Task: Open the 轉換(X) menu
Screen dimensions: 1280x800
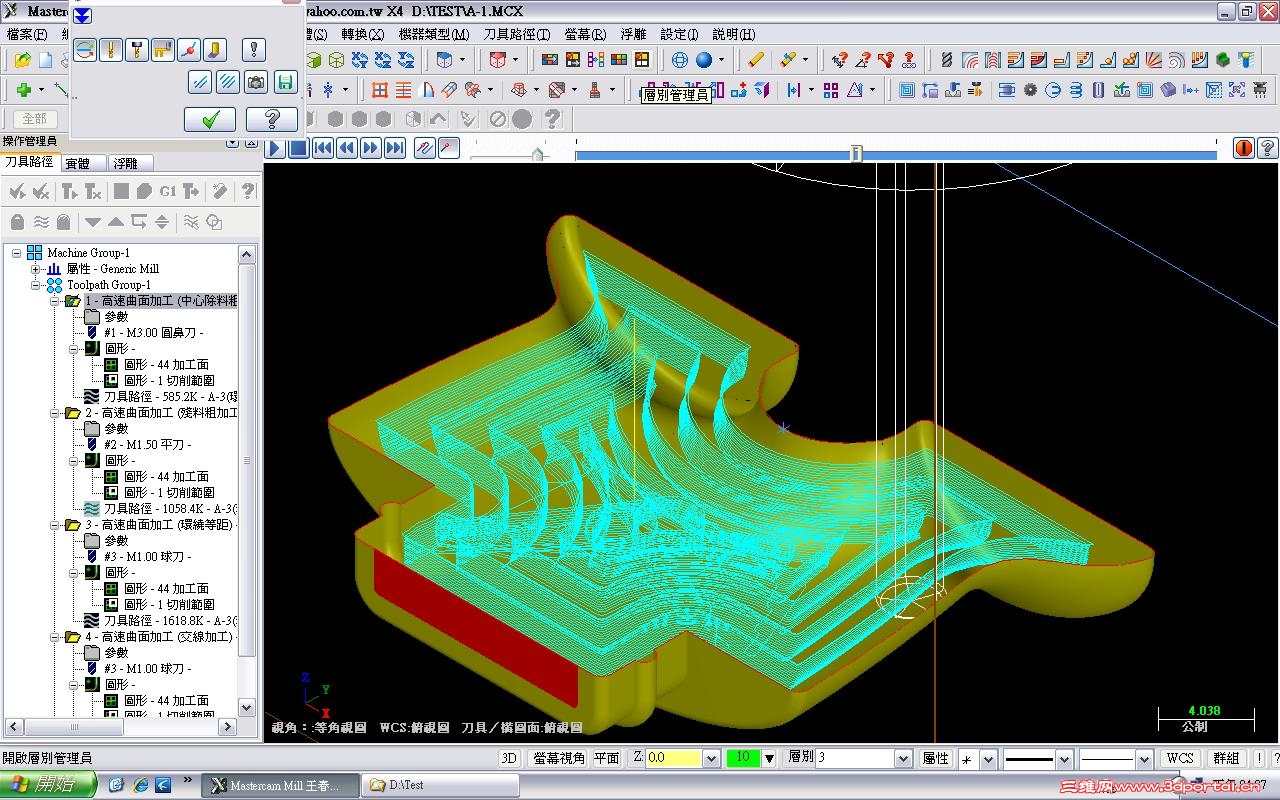Action: tap(362, 34)
